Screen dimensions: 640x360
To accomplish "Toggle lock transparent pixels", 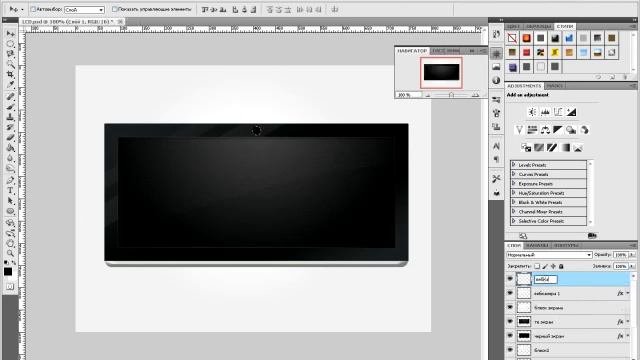I will (537, 266).
